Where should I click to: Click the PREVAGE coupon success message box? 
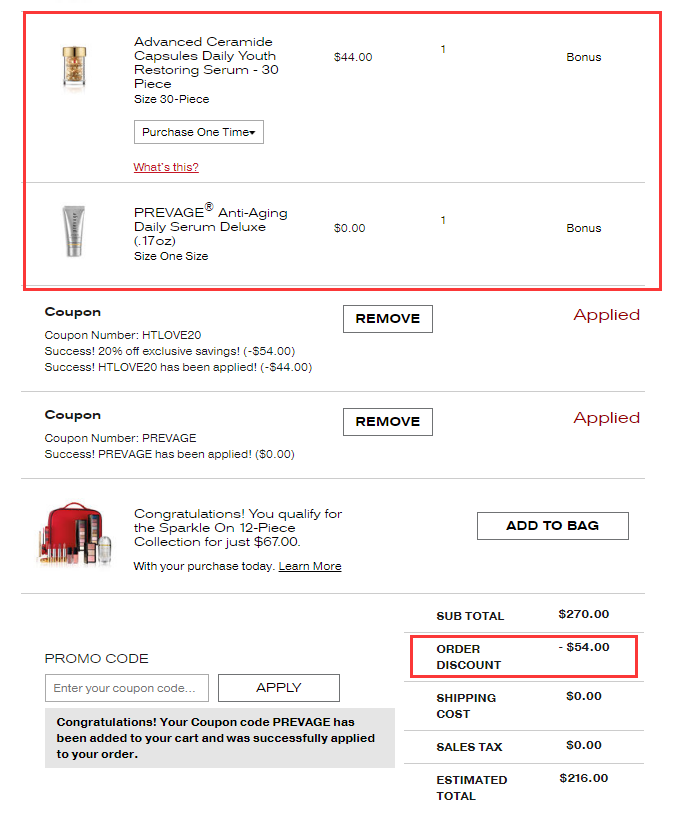coord(220,738)
